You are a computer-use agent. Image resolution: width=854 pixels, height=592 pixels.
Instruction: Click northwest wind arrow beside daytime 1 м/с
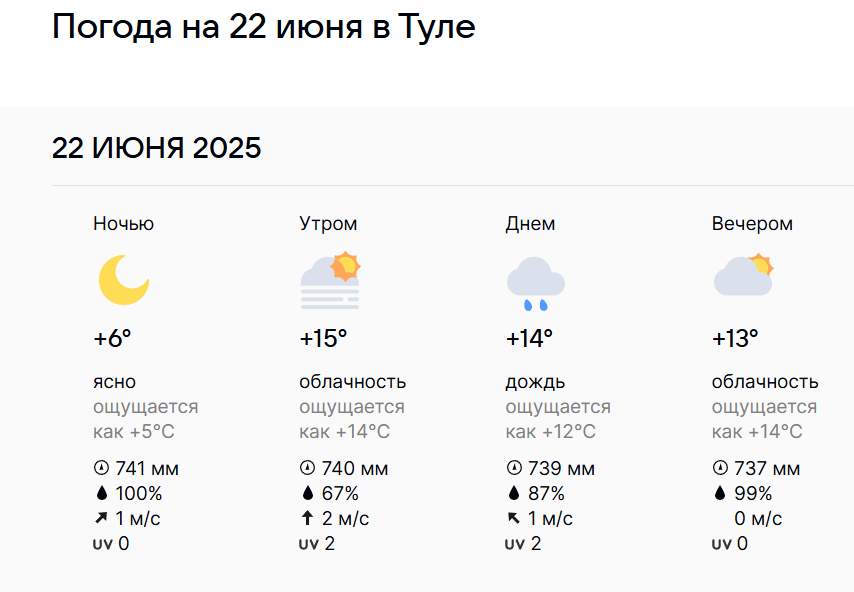514,518
